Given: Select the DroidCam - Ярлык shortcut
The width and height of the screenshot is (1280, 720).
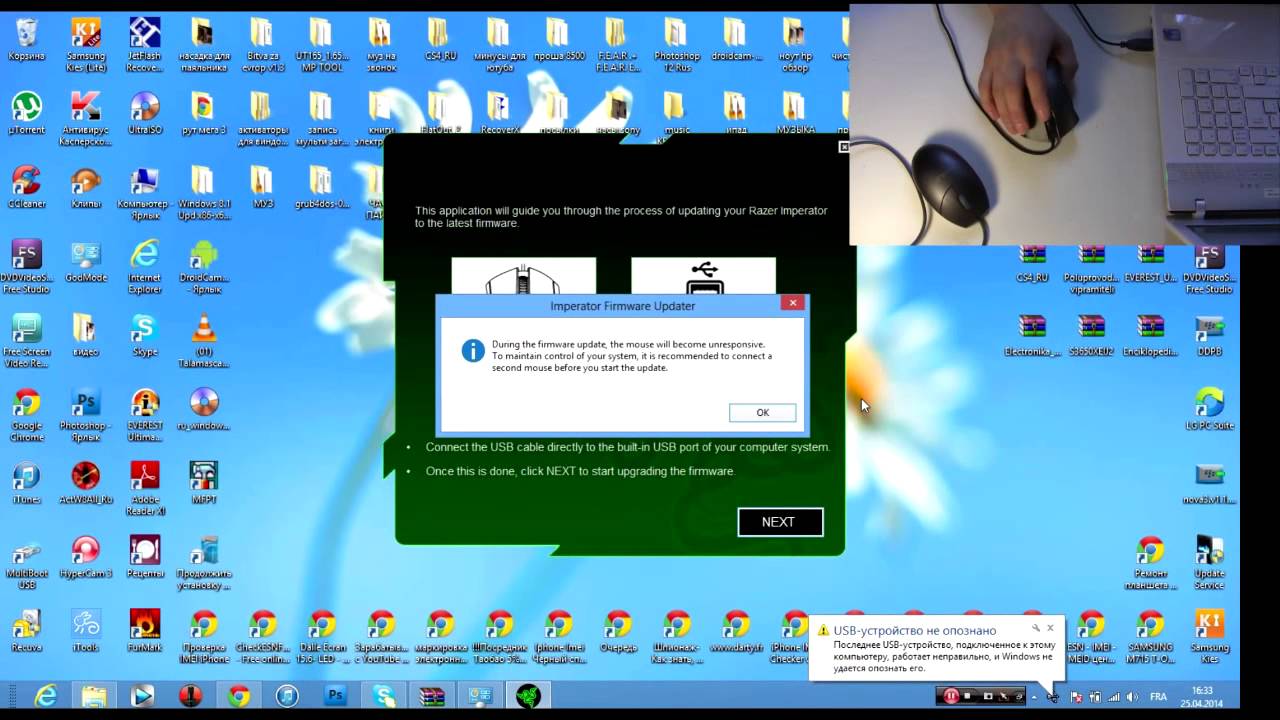Looking at the screenshot, I should point(204,267).
